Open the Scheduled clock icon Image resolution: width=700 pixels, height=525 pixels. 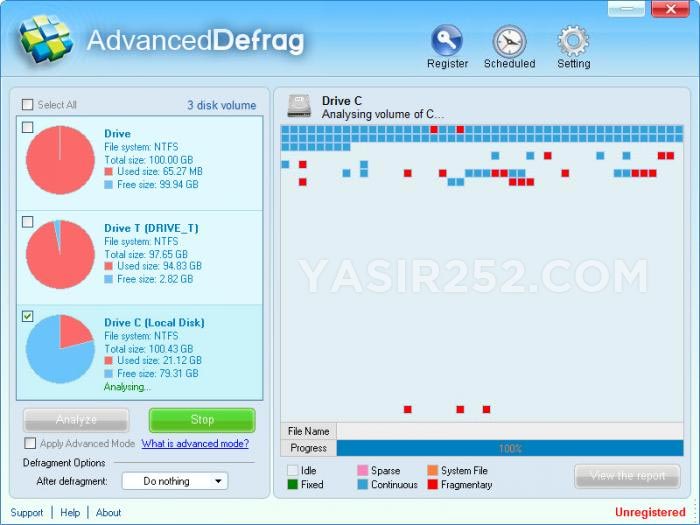(509, 42)
